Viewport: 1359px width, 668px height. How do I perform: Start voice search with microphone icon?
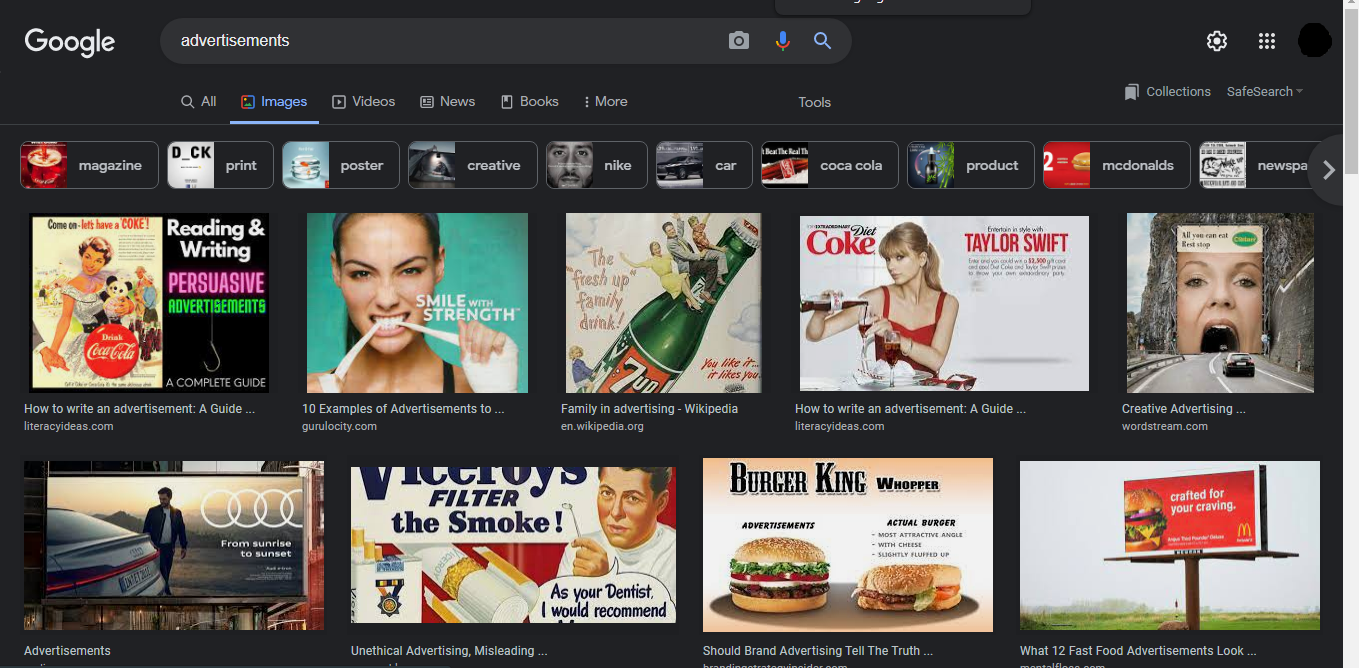[x=782, y=41]
